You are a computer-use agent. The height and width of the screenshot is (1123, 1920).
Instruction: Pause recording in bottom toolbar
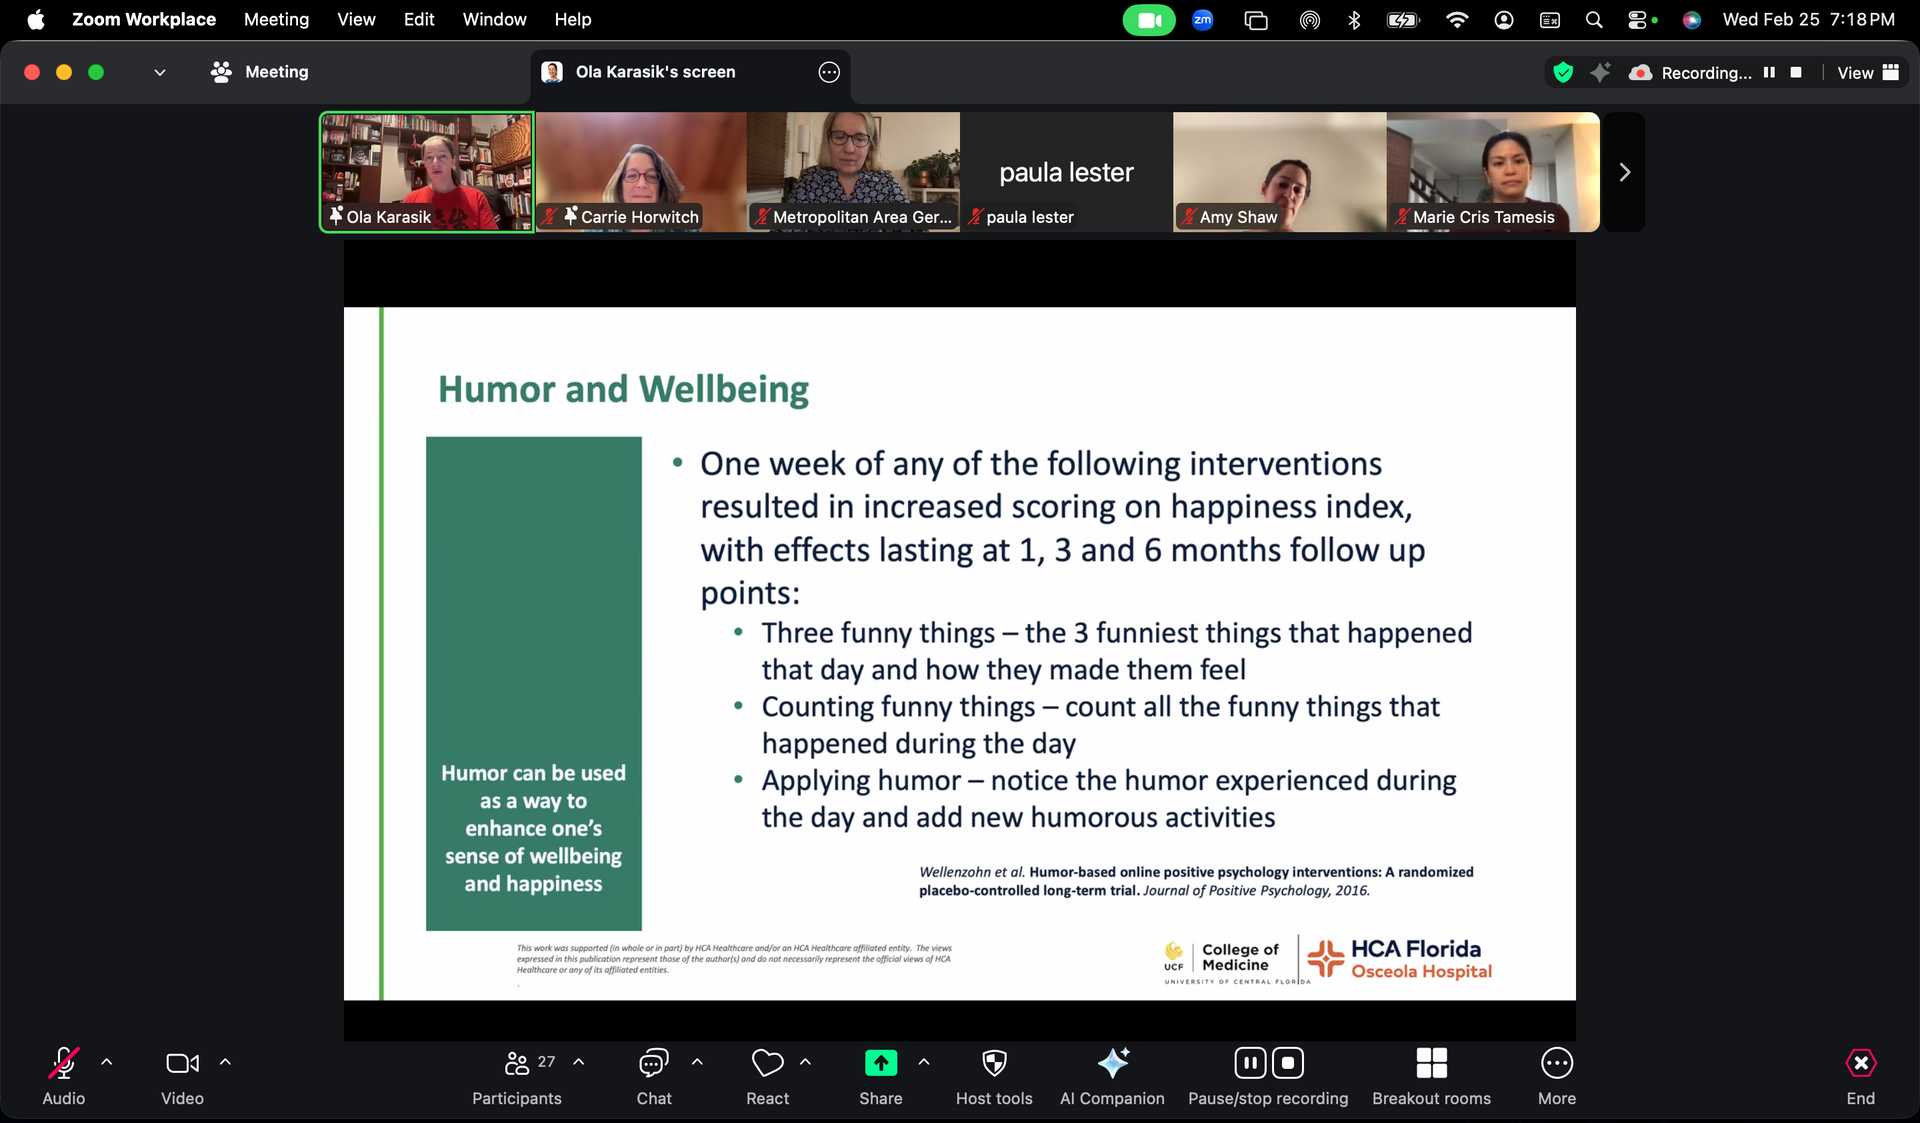tap(1250, 1063)
